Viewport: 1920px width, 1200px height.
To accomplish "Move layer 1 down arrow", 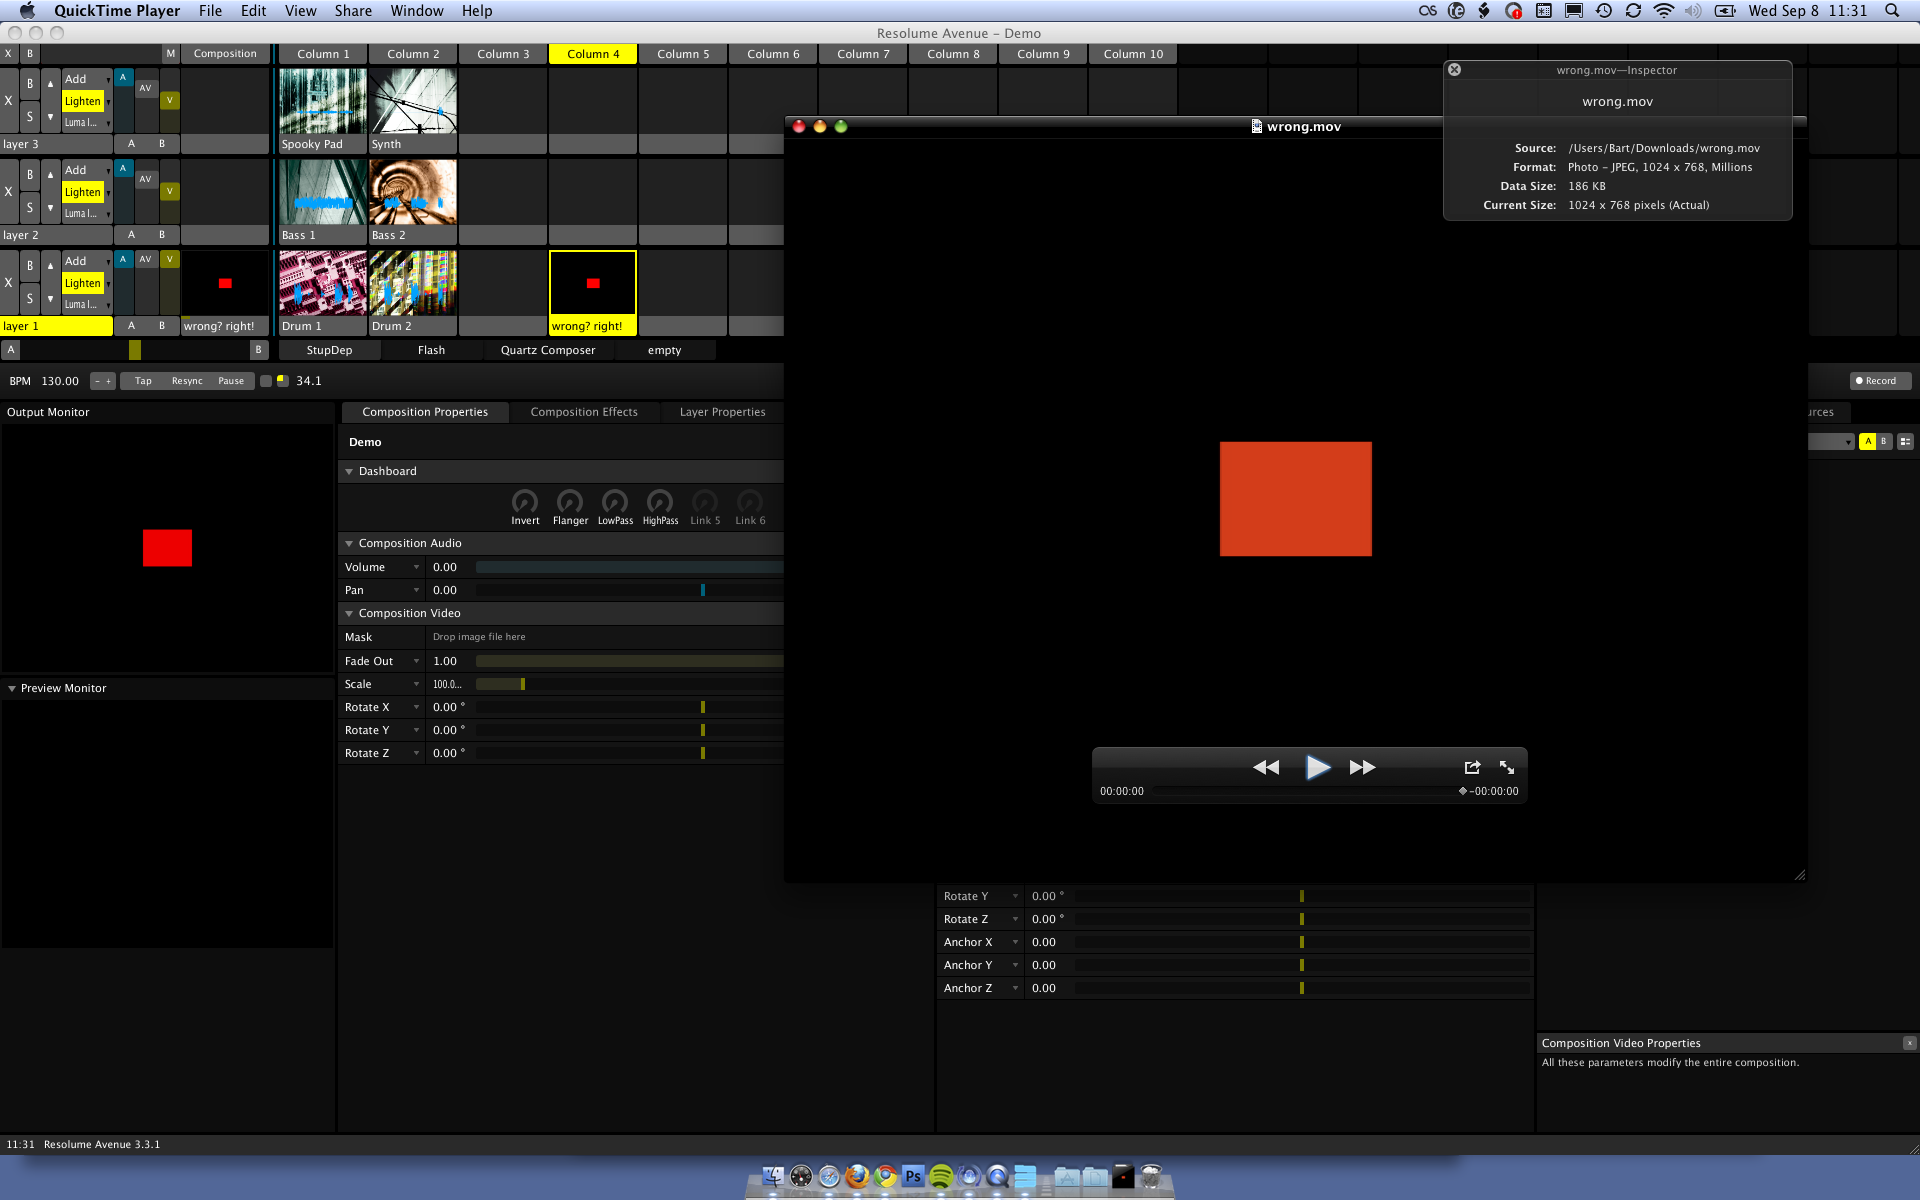I will point(50,299).
